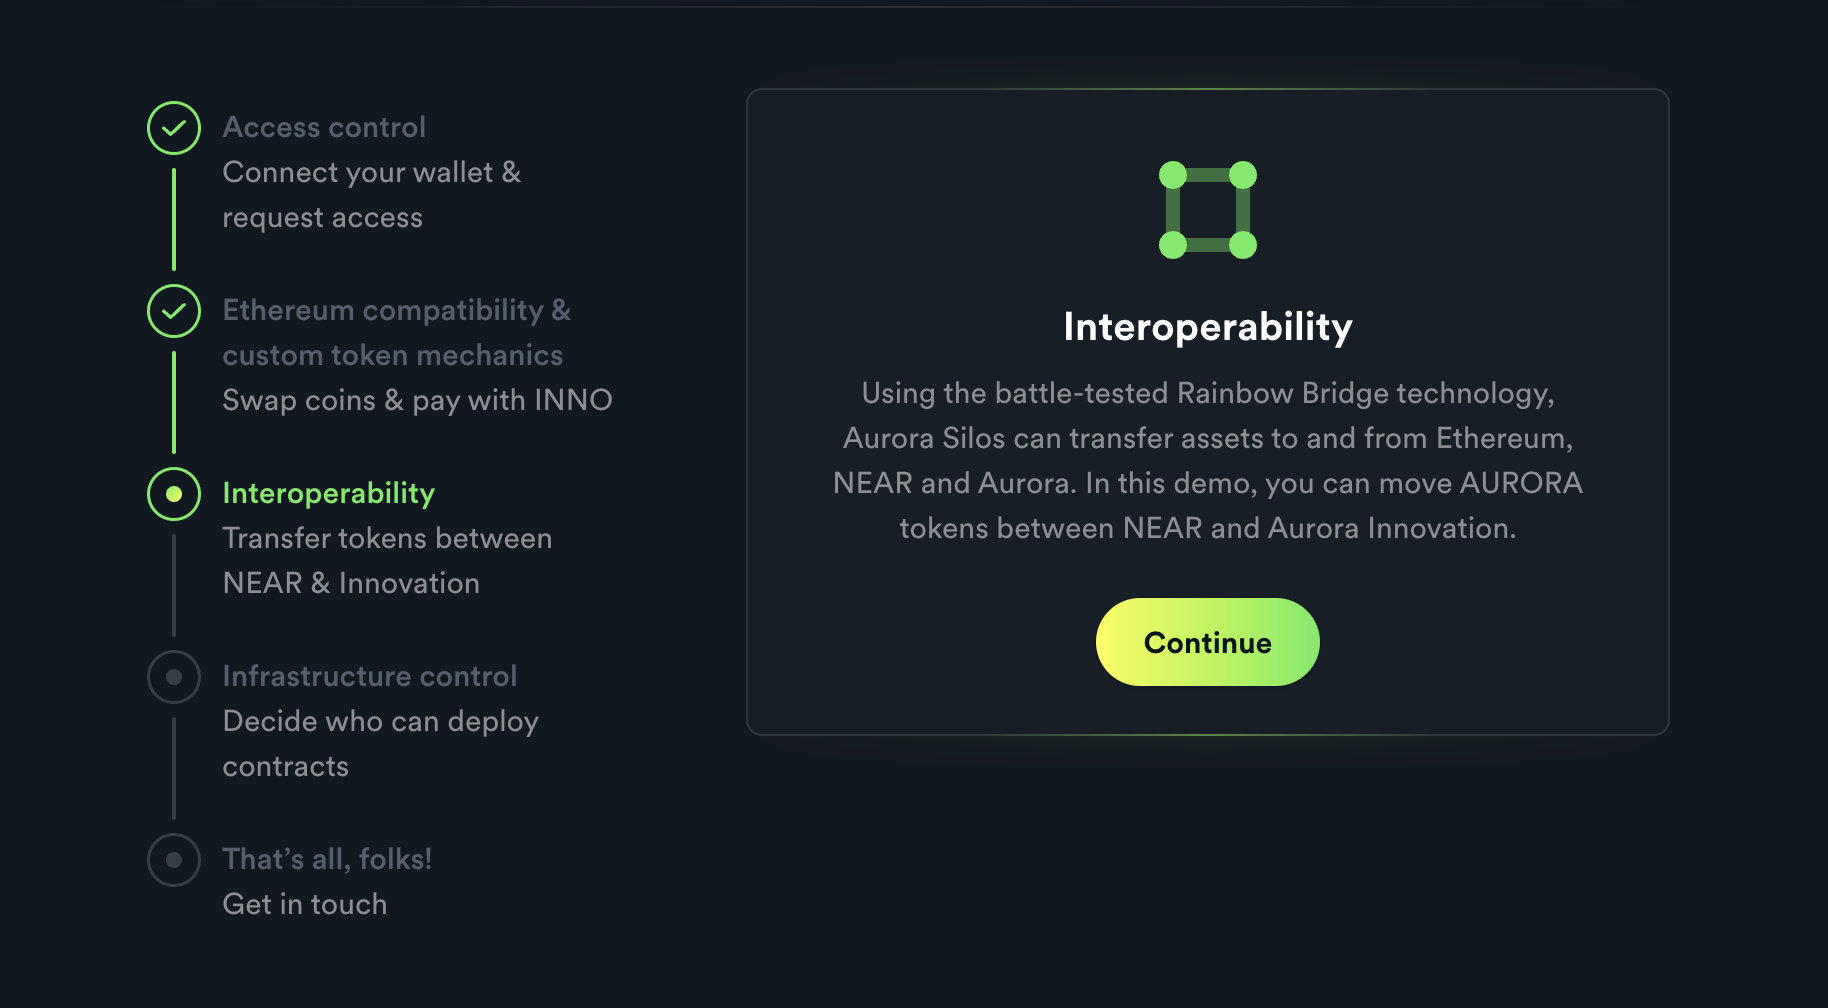This screenshot has height=1008, width=1828.
Task: Click "Connect your wallet & request access" description
Action: (x=372, y=195)
